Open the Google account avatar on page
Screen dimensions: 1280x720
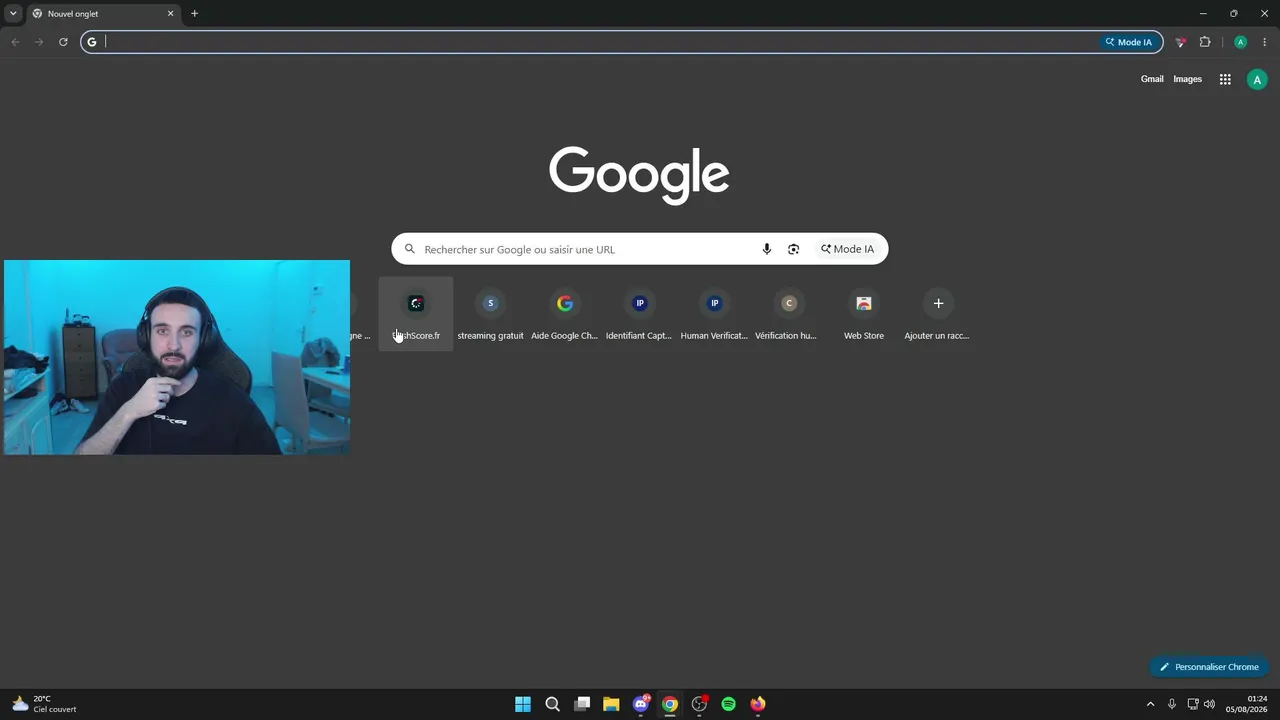(1257, 80)
